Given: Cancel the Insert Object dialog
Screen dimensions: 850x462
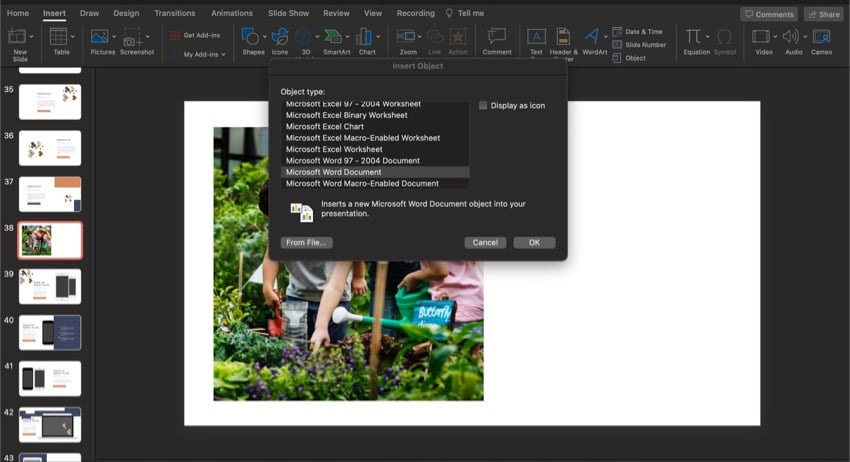Looking at the screenshot, I should [x=485, y=242].
